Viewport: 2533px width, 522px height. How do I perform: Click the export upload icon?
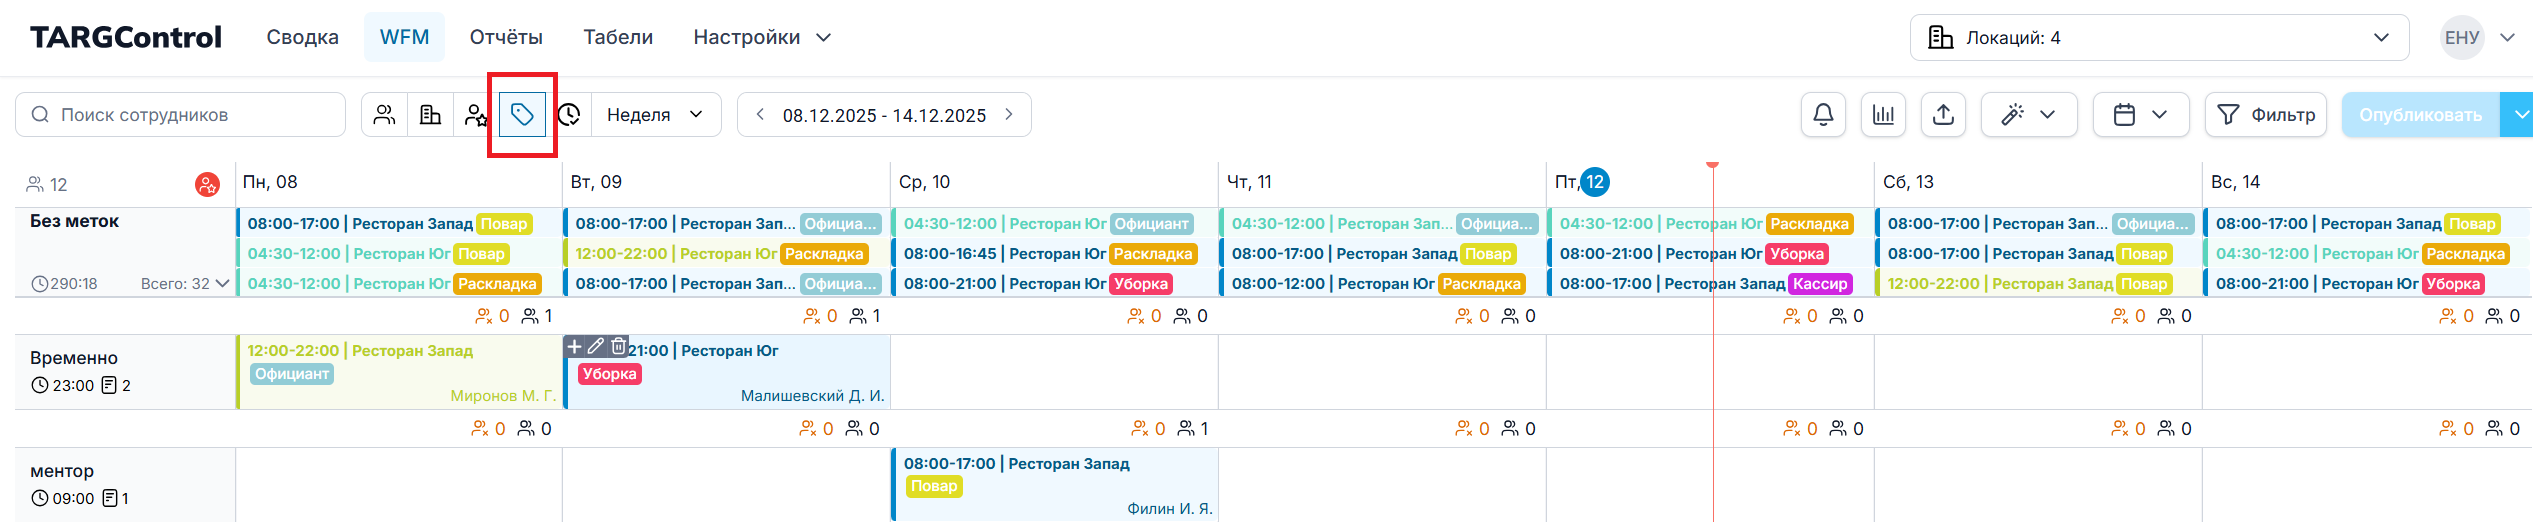[x=1943, y=115]
